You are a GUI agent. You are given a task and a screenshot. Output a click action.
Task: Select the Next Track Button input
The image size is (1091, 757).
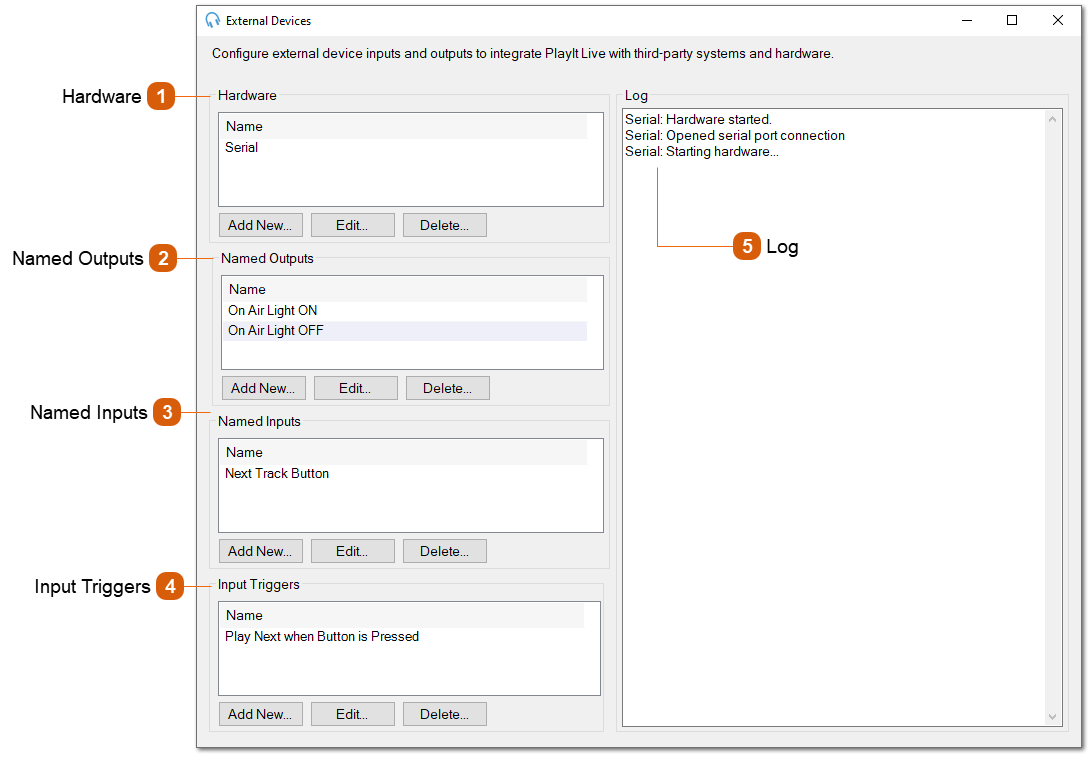point(277,474)
